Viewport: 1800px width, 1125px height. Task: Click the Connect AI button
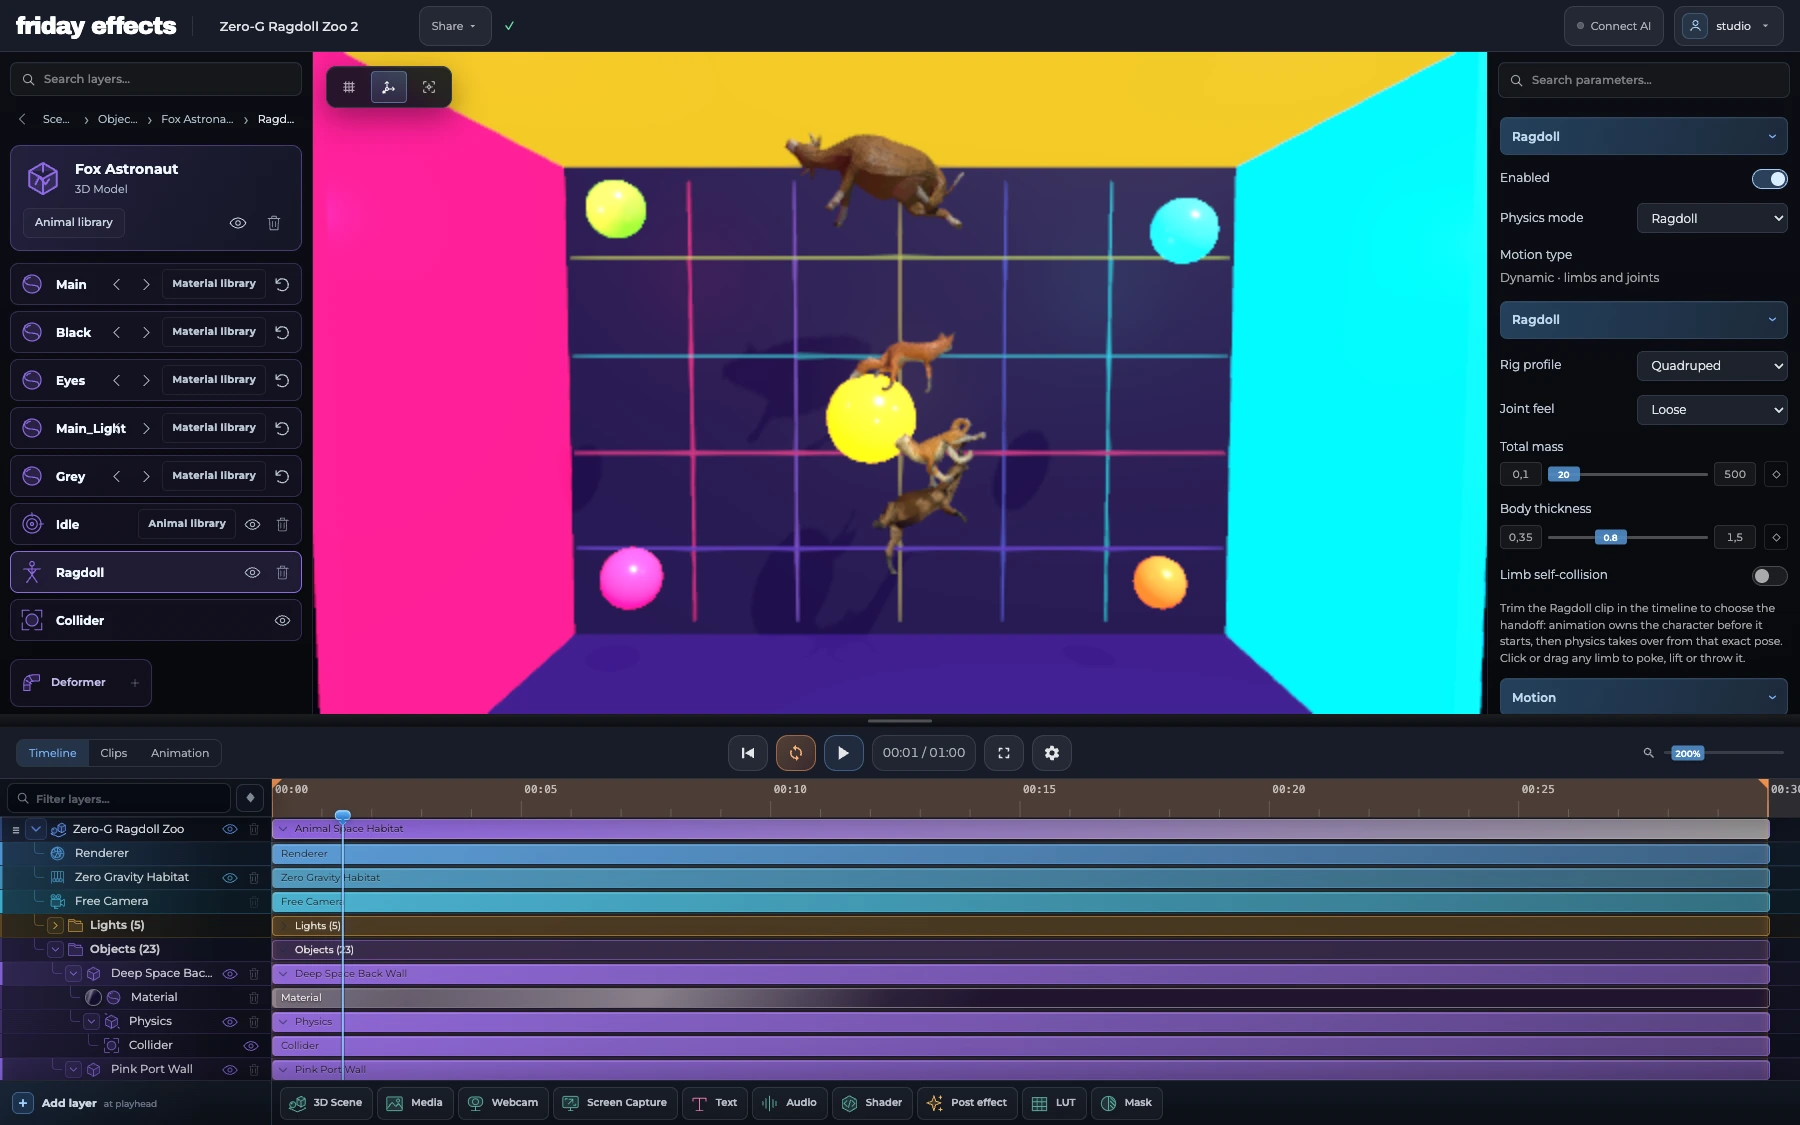point(1613,26)
